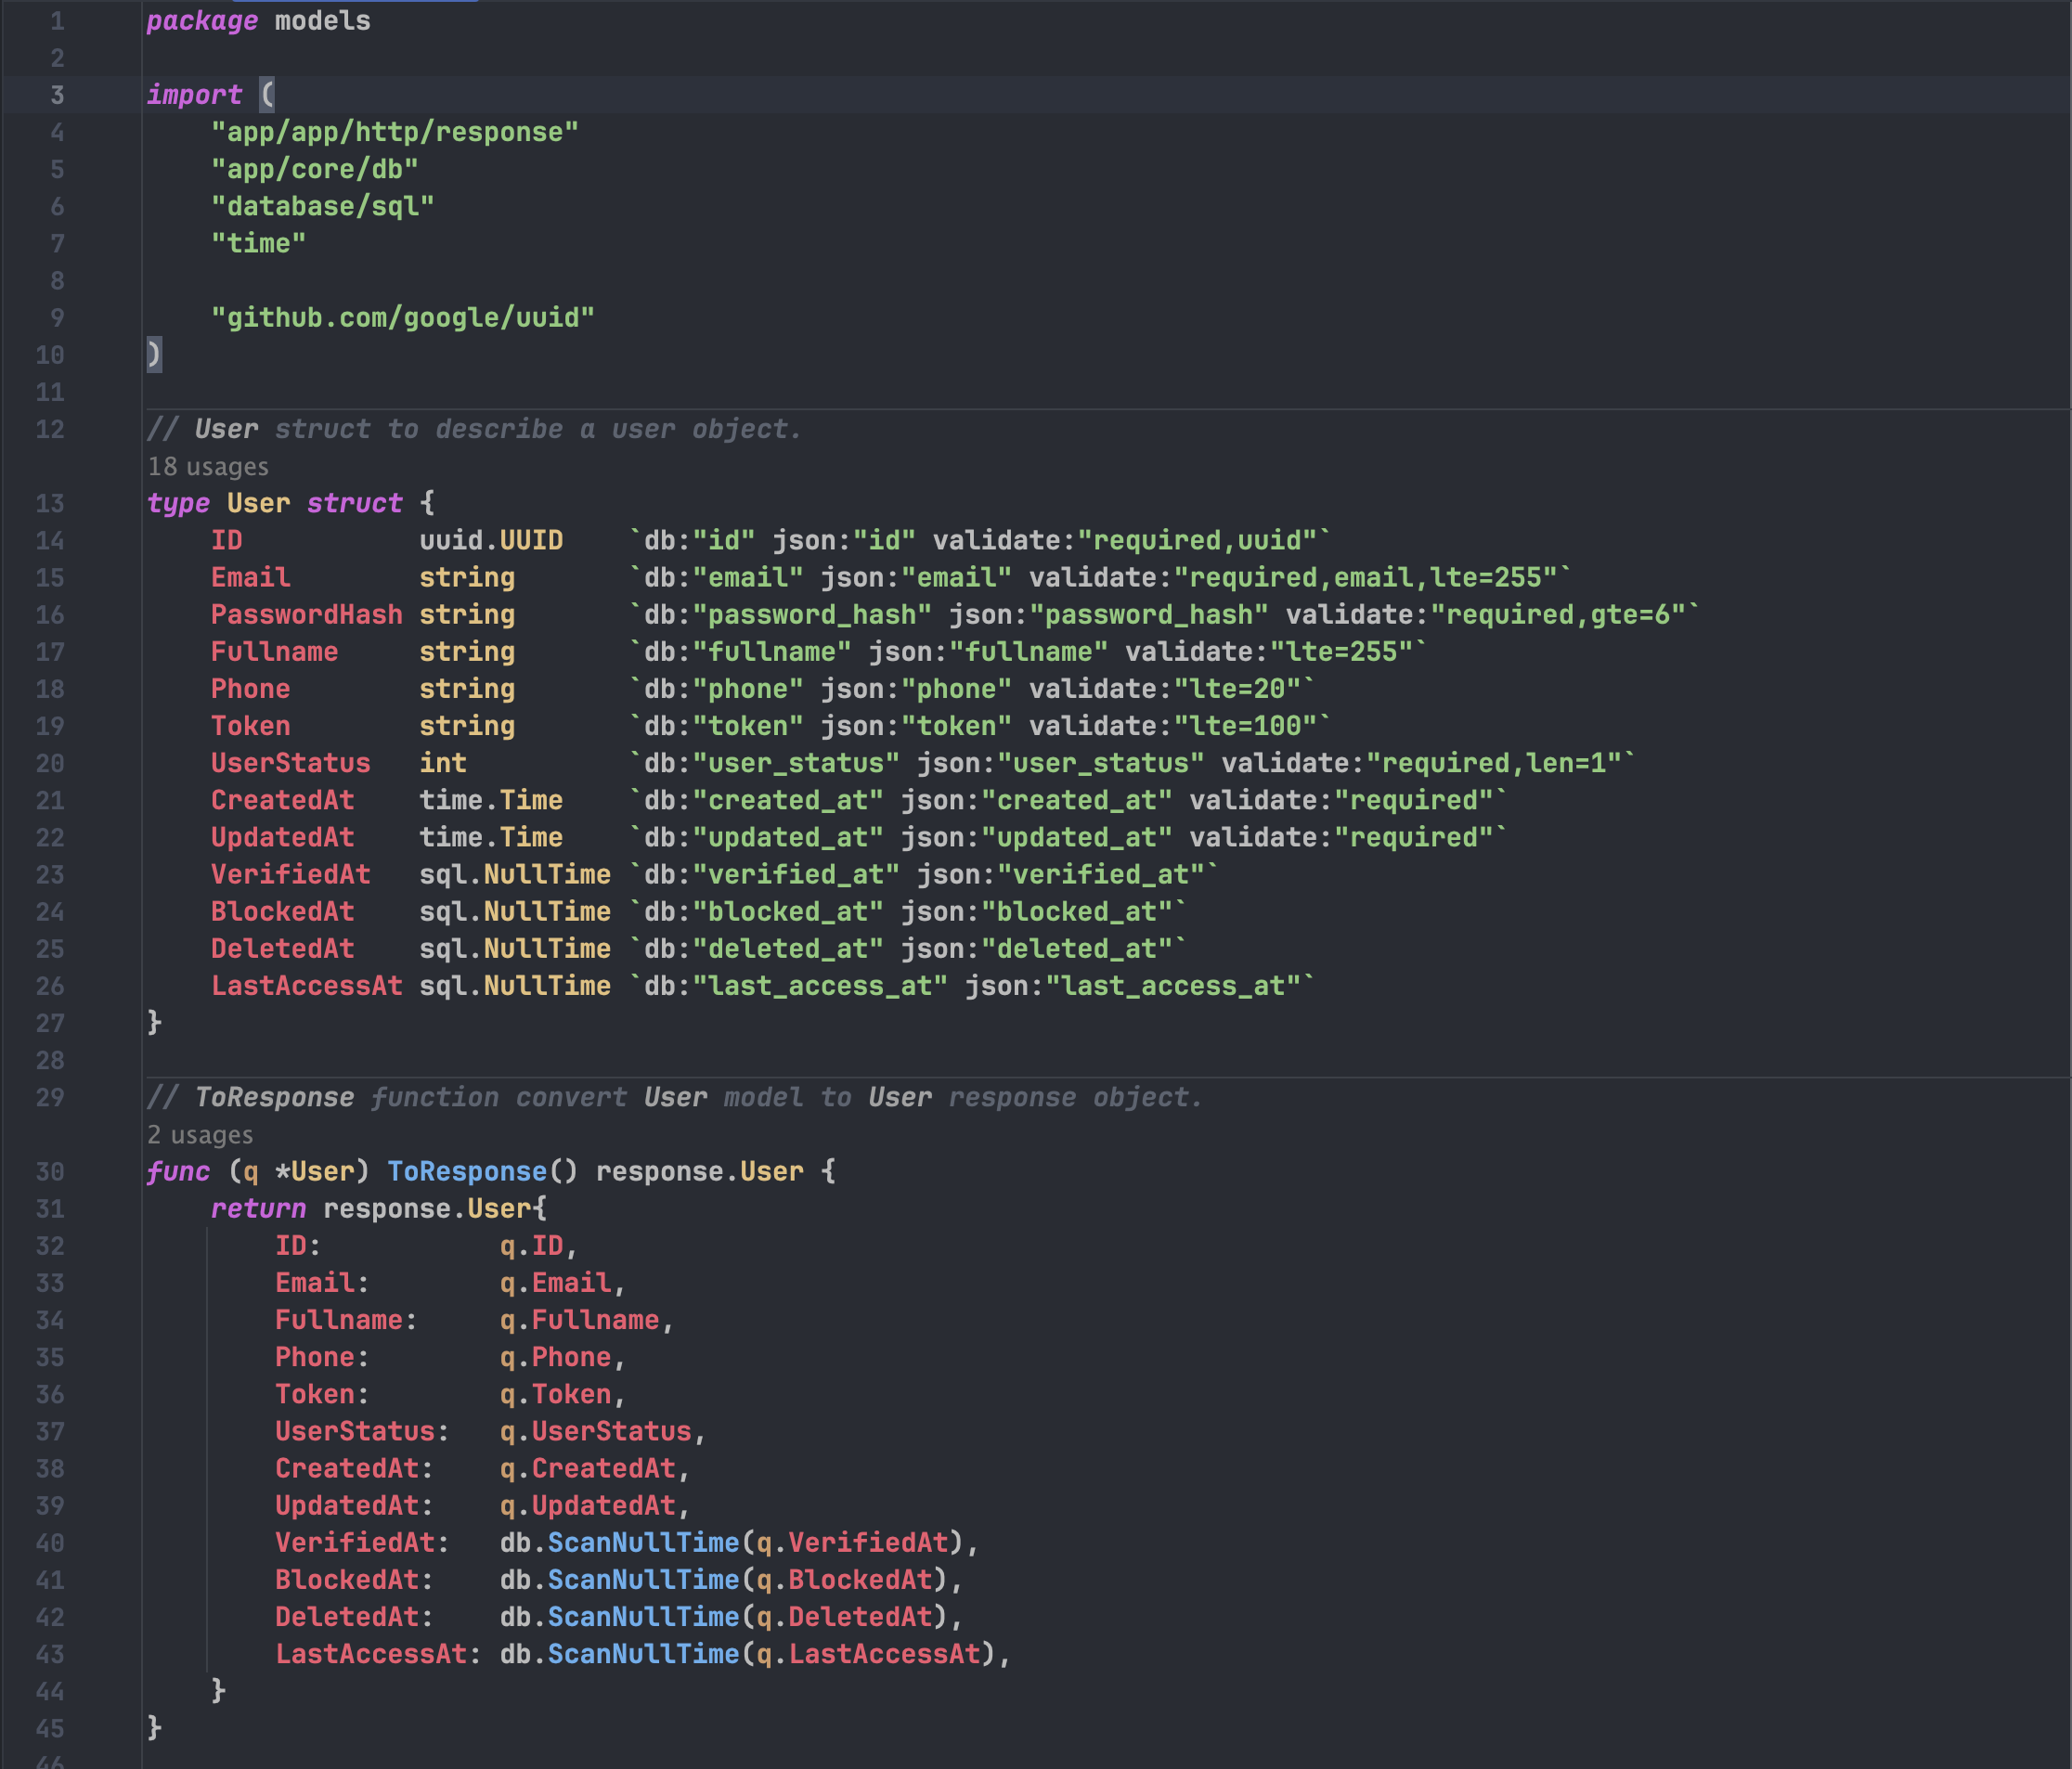Click the "app/app/http/response" import string
2072x1769 pixels.
point(395,132)
